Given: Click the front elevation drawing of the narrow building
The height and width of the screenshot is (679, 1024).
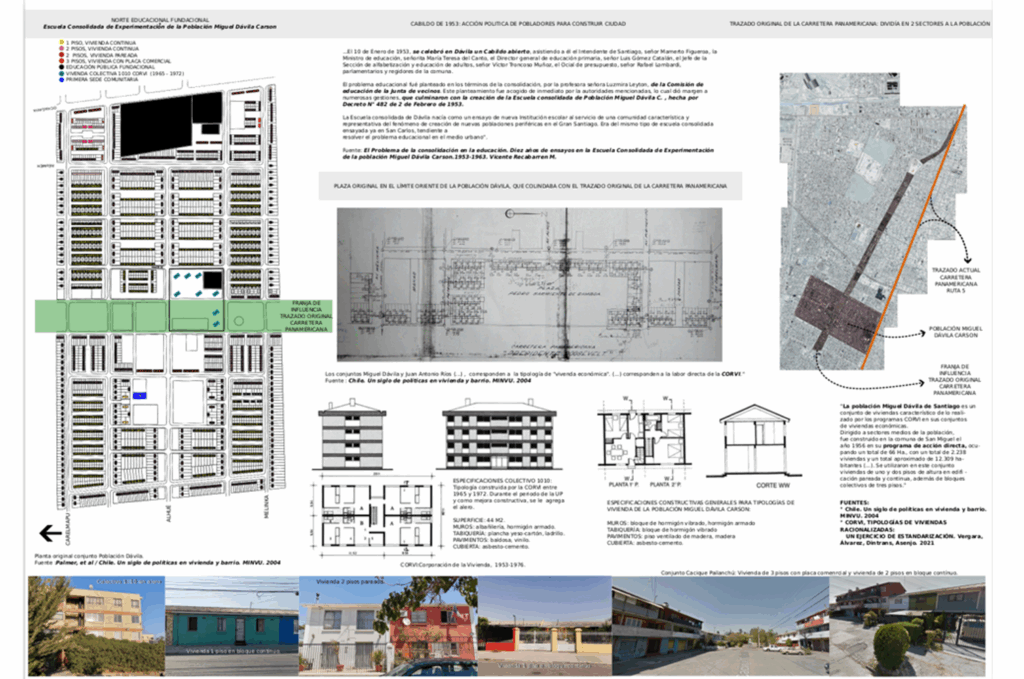Looking at the screenshot, I should (x=351, y=435).
